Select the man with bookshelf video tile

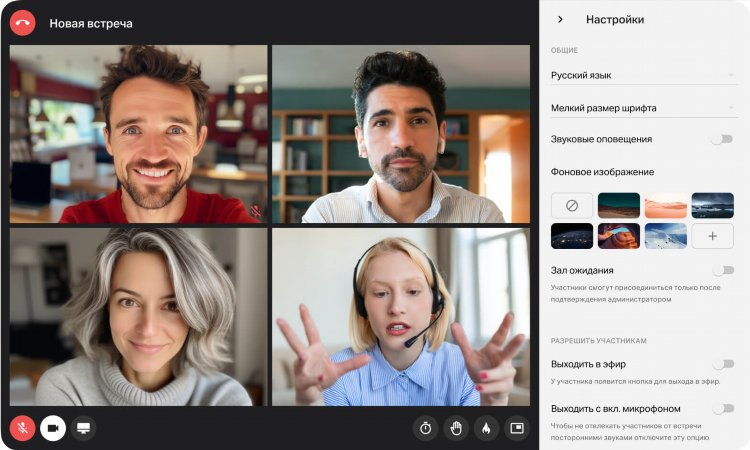pyautogui.click(x=401, y=134)
